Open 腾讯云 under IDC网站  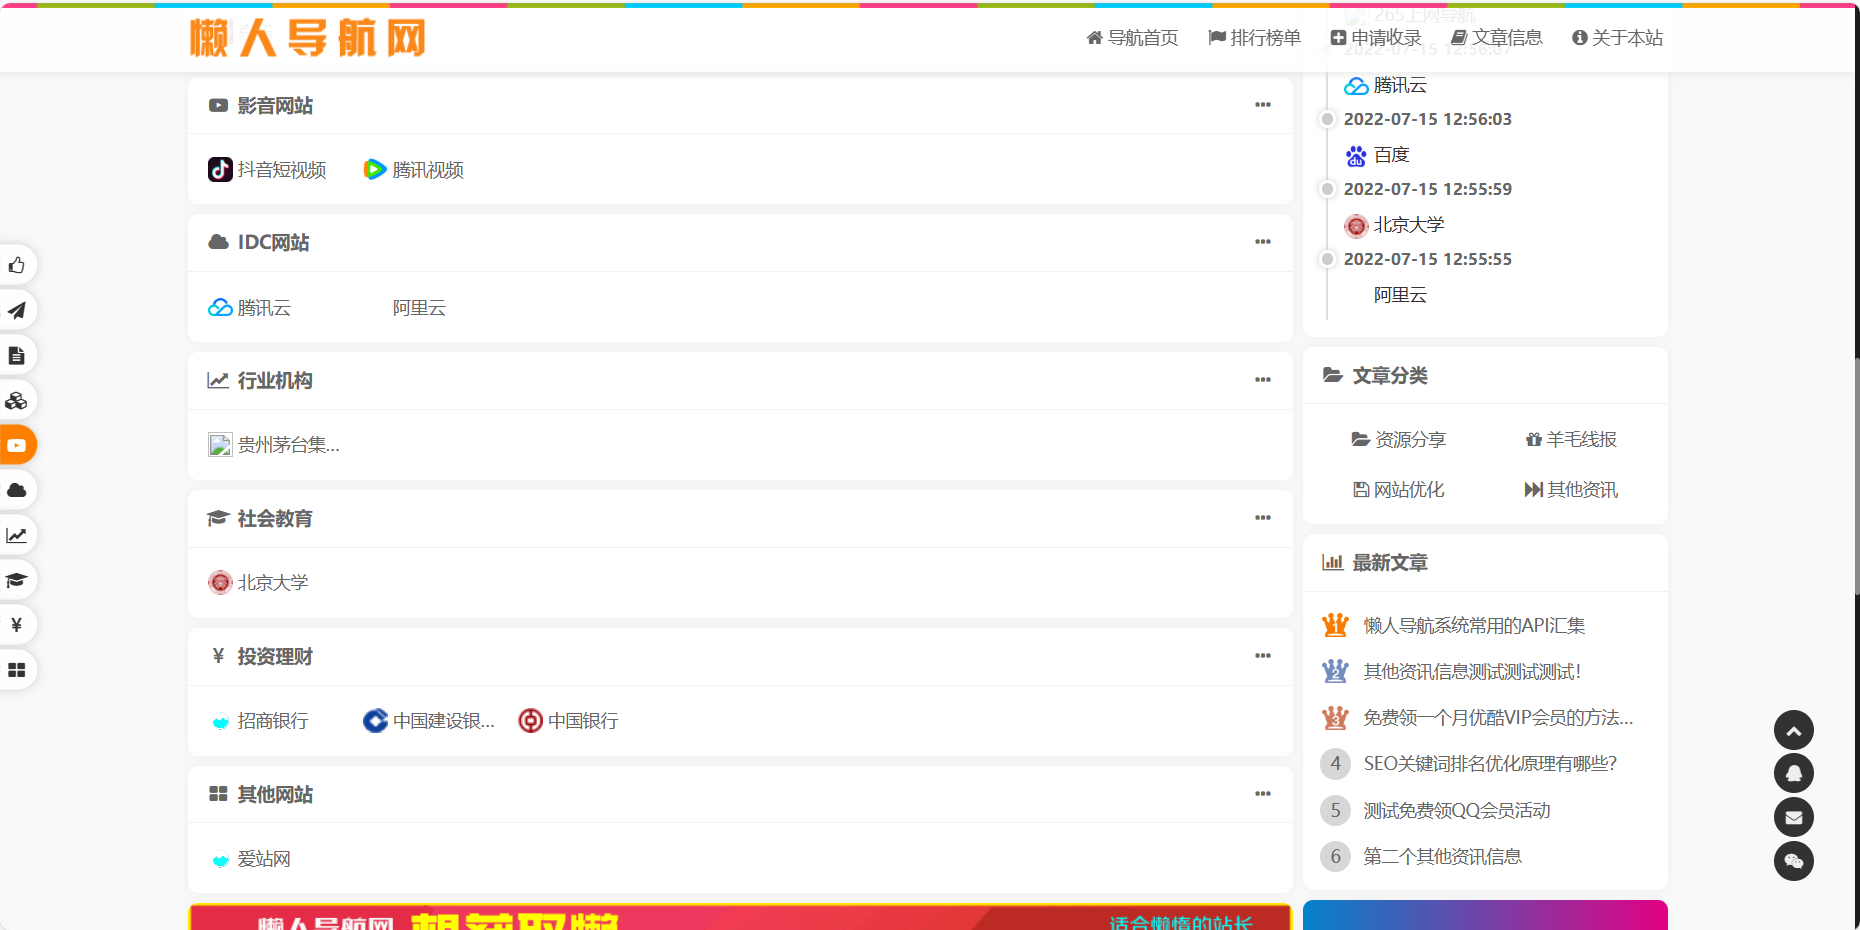tap(250, 308)
